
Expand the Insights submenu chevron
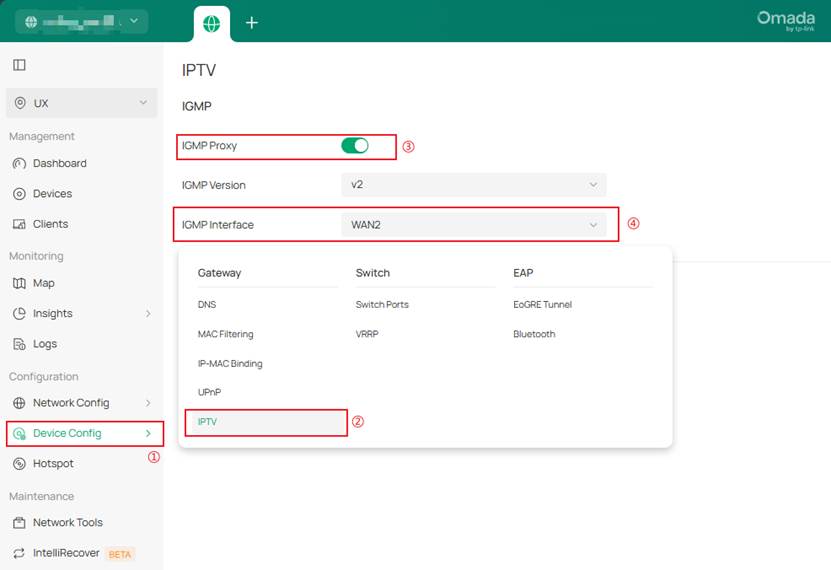[148, 314]
